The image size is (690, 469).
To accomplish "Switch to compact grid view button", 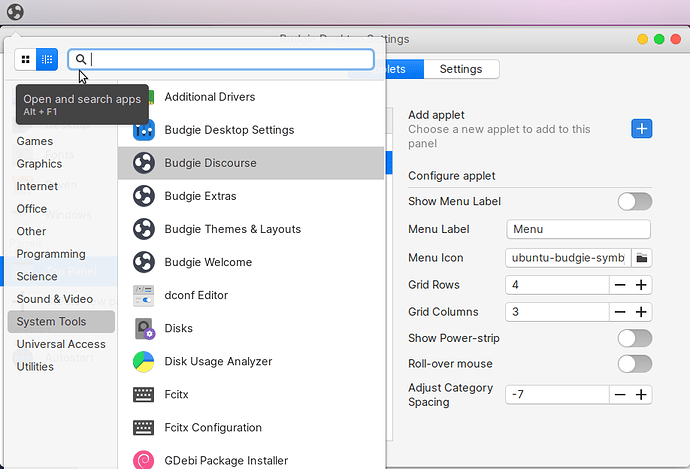I will (25, 60).
